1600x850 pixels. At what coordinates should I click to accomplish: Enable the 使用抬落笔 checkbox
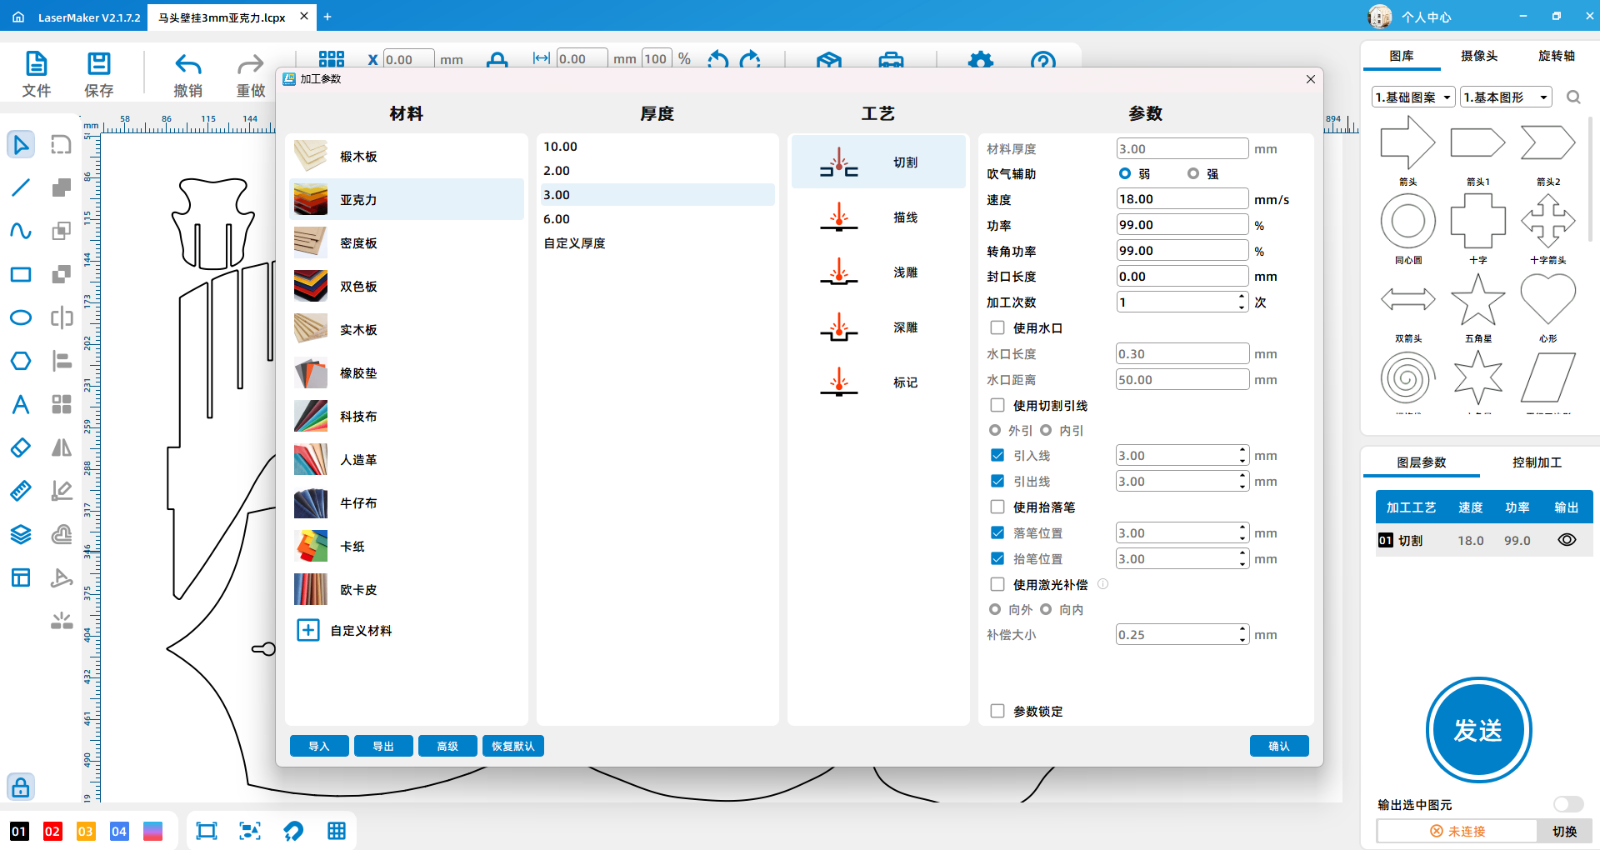pyautogui.click(x=997, y=507)
